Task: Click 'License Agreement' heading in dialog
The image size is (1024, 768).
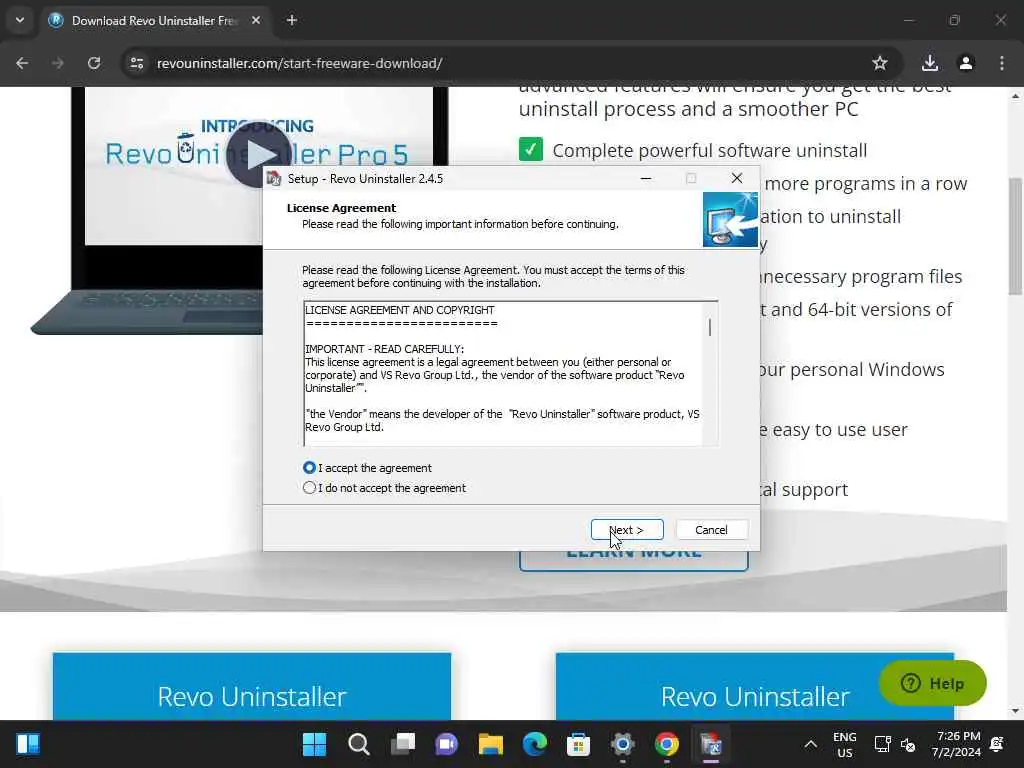Action: (341, 208)
